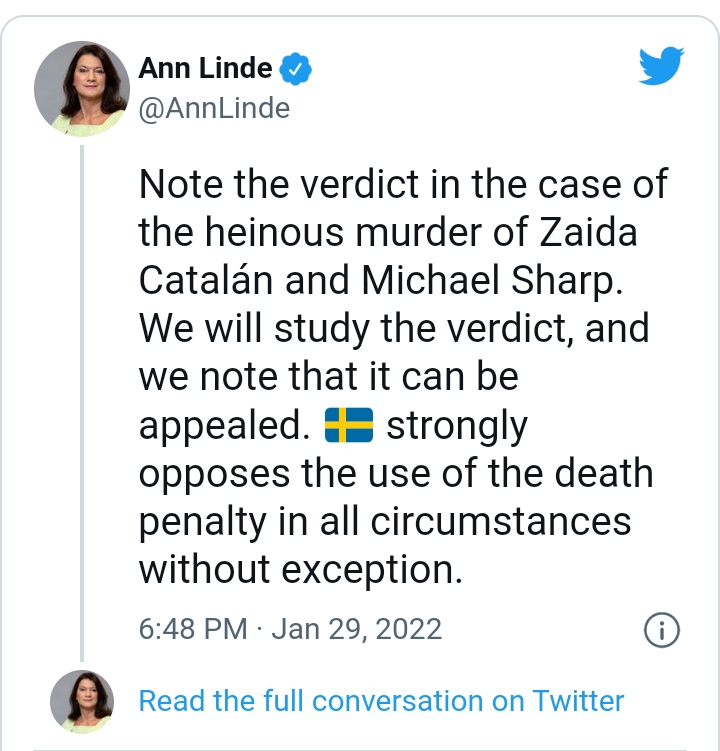The width and height of the screenshot is (720, 751).
Task: Click the word Catalán in the tweet
Action: pos(206,281)
